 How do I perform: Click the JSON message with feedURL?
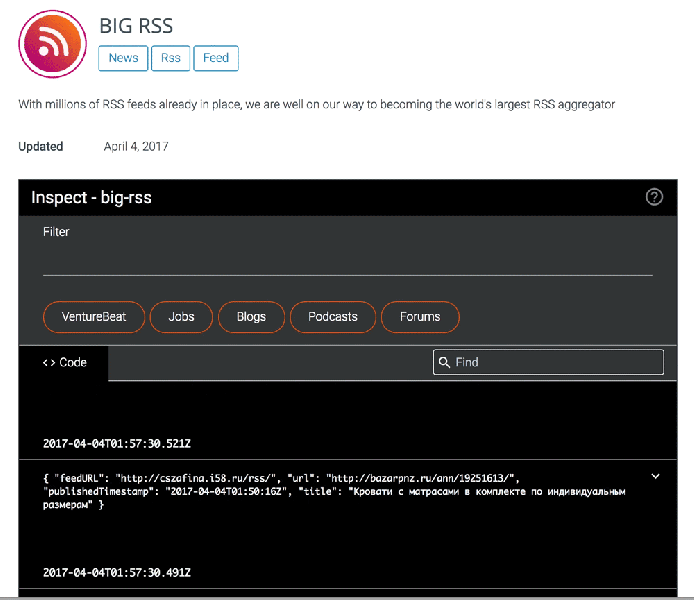point(334,492)
